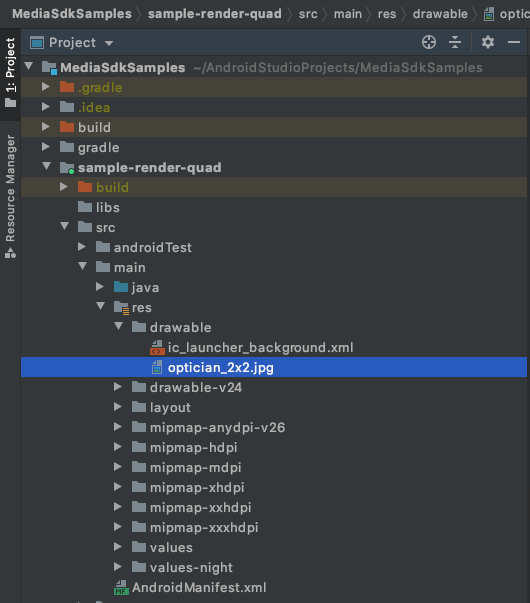Expand the mipmap-hdpi folder
Viewport: 530px width, 603px height.
click(x=118, y=446)
